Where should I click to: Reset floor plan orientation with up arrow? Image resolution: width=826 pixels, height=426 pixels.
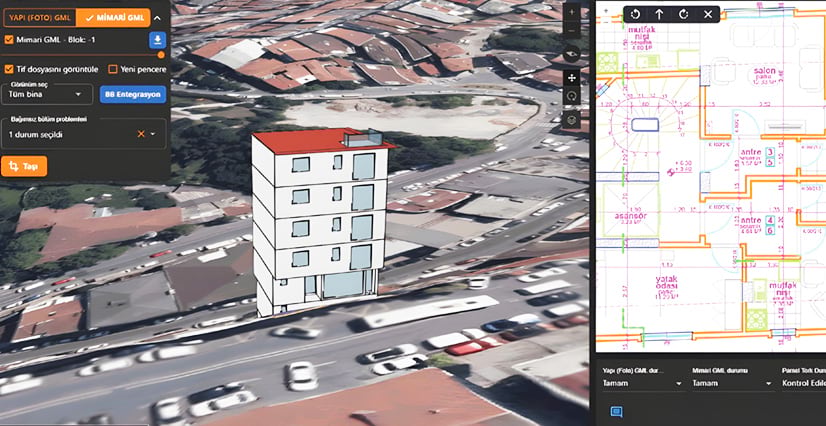tap(659, 15)
